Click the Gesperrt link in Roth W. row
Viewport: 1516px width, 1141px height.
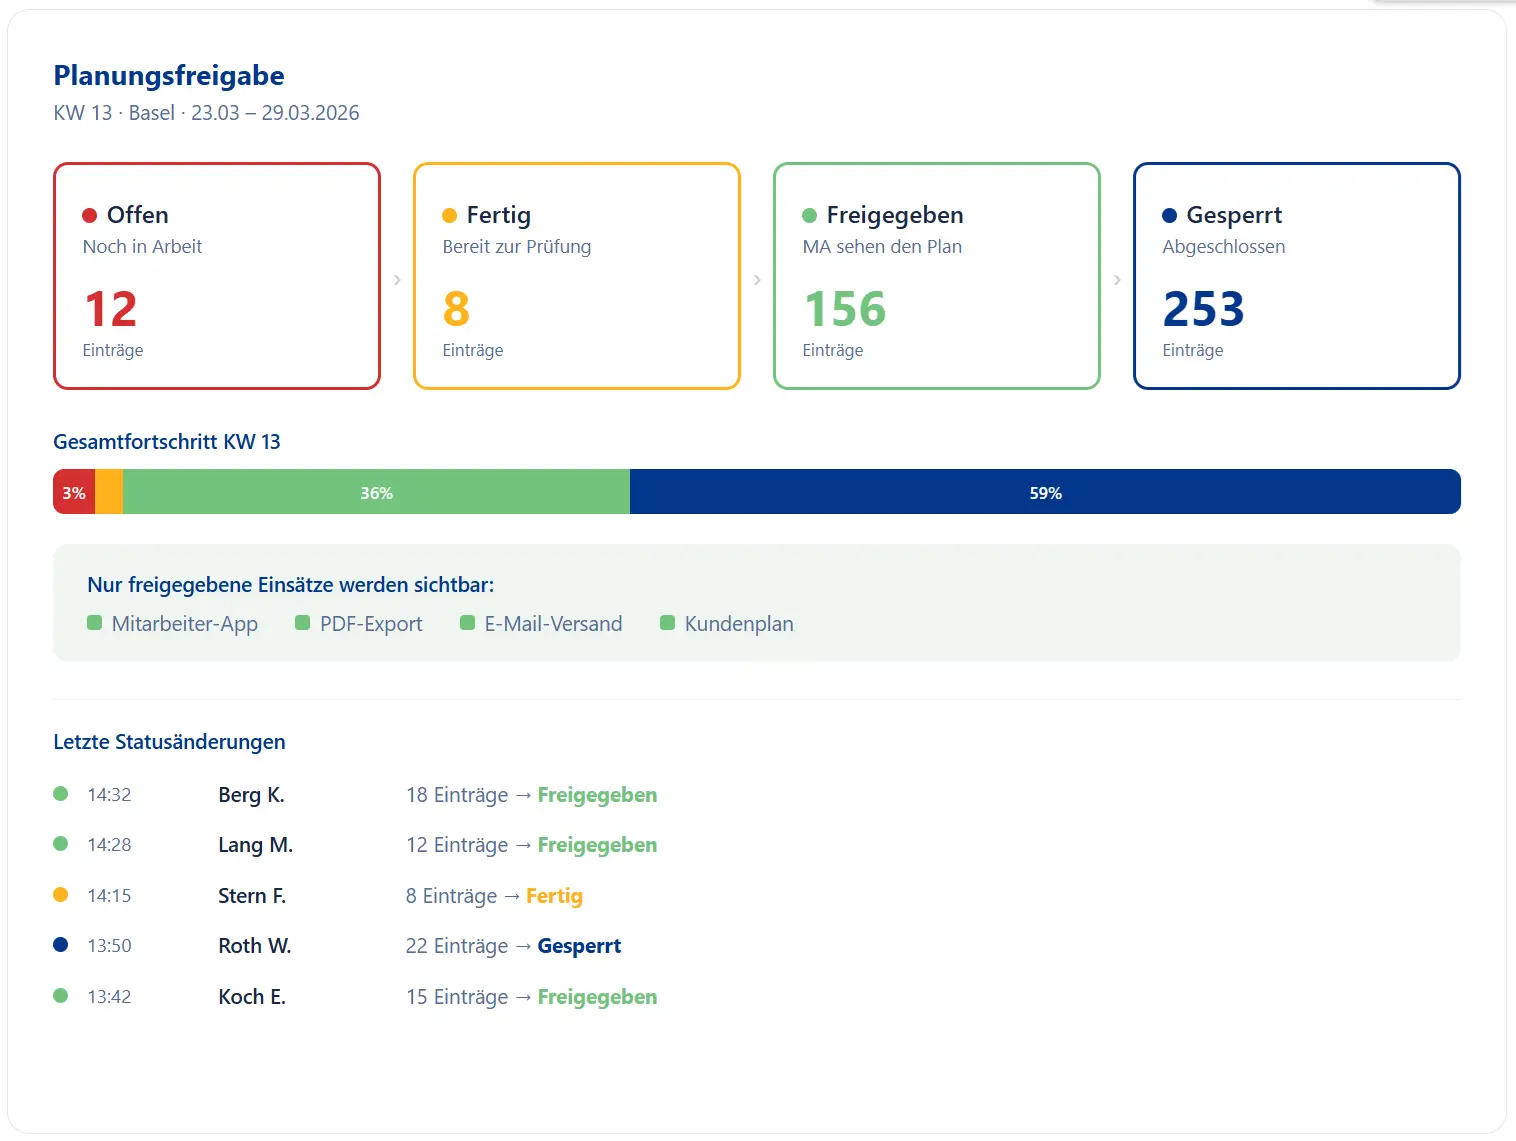[x=579, y=946]
